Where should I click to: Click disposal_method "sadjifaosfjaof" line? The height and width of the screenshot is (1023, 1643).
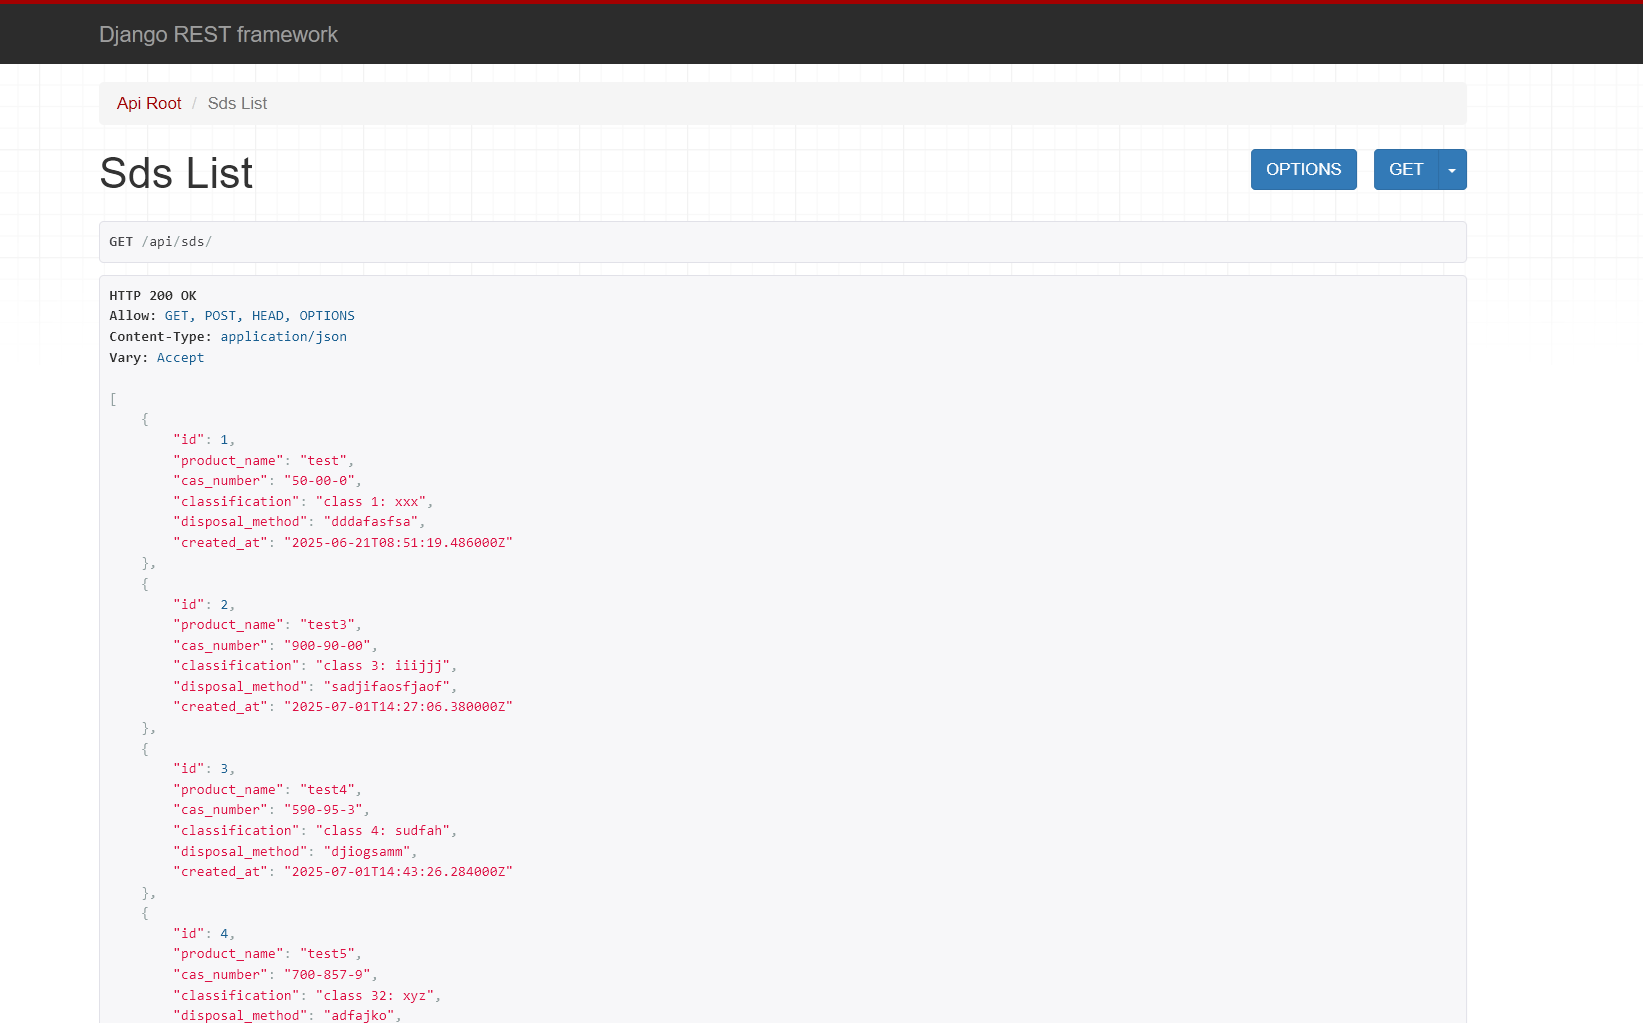click(315, 687)
